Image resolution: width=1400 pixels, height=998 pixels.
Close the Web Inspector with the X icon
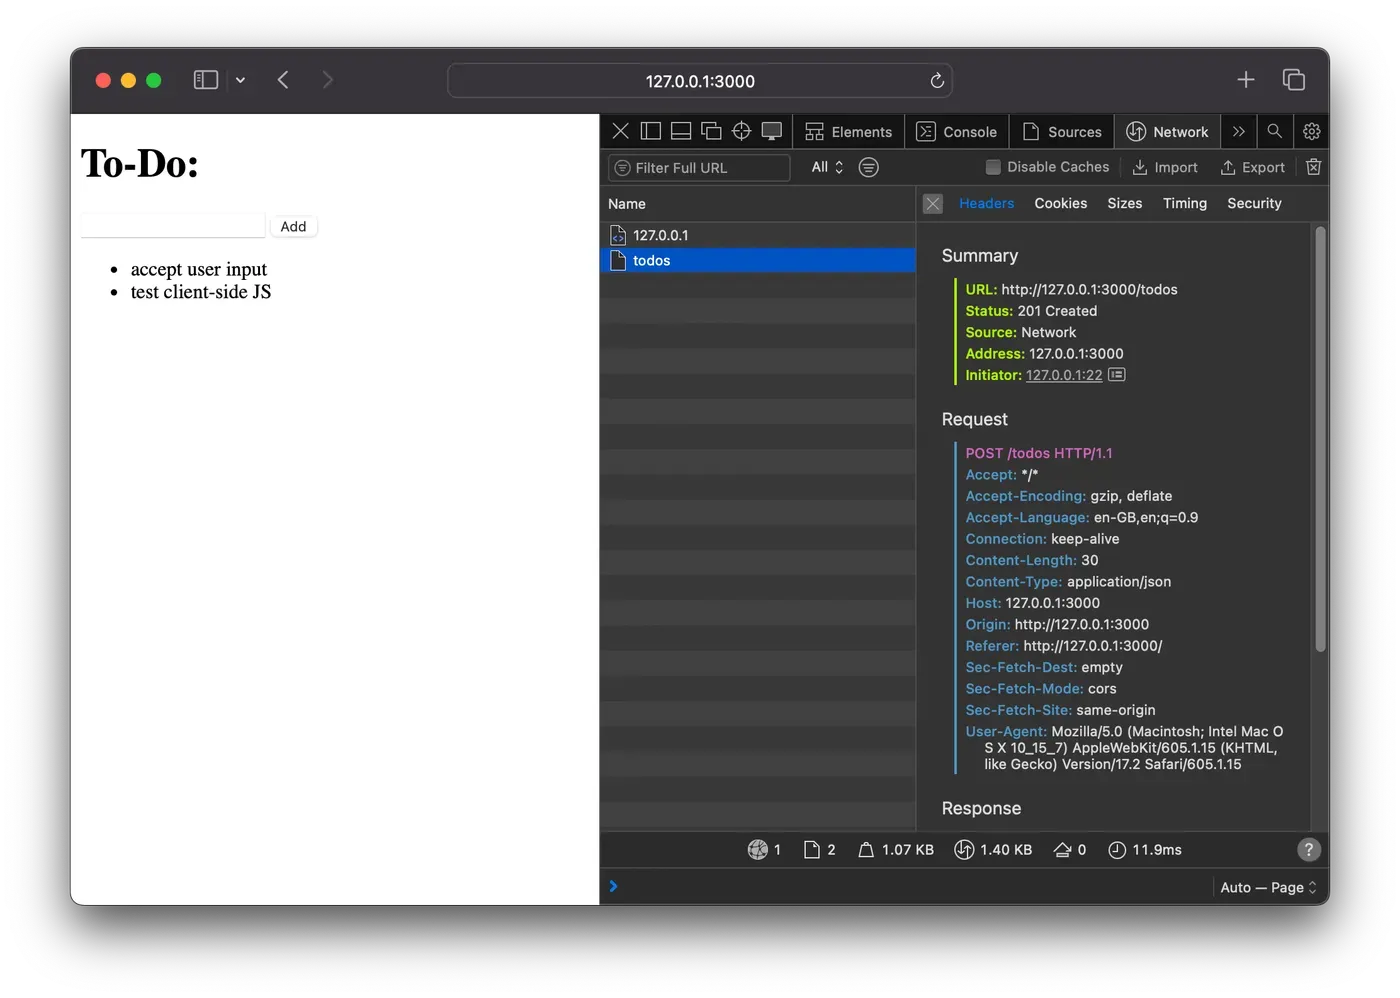pyautogui.click(x=620, y=131)
